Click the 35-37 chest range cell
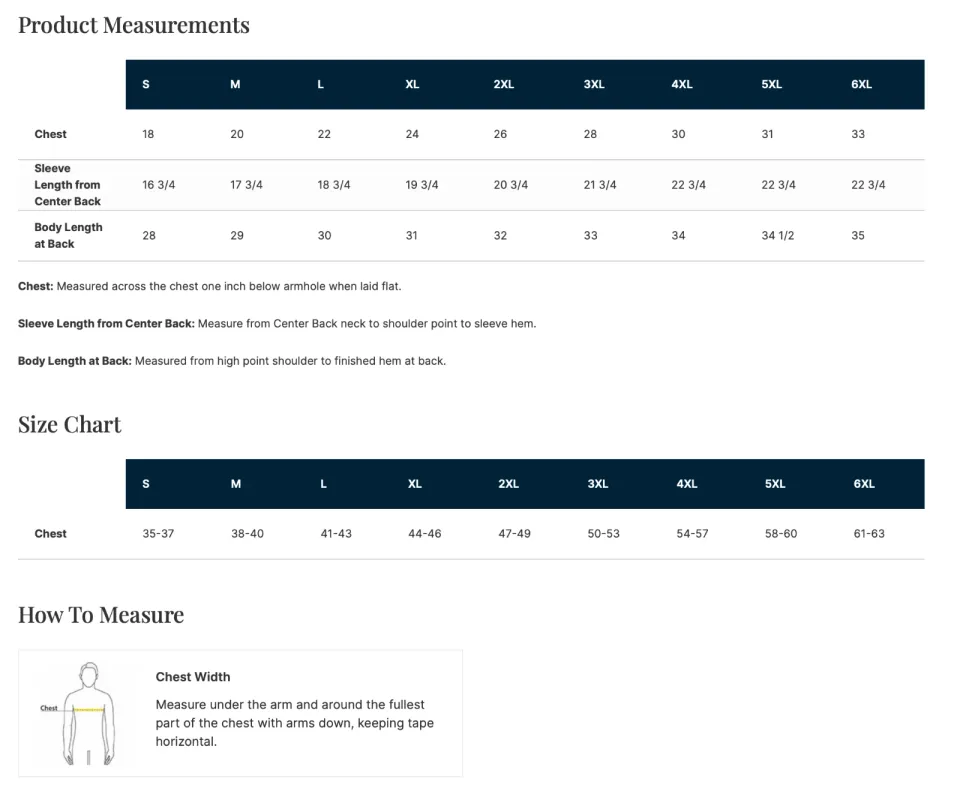 click(158, 534)
